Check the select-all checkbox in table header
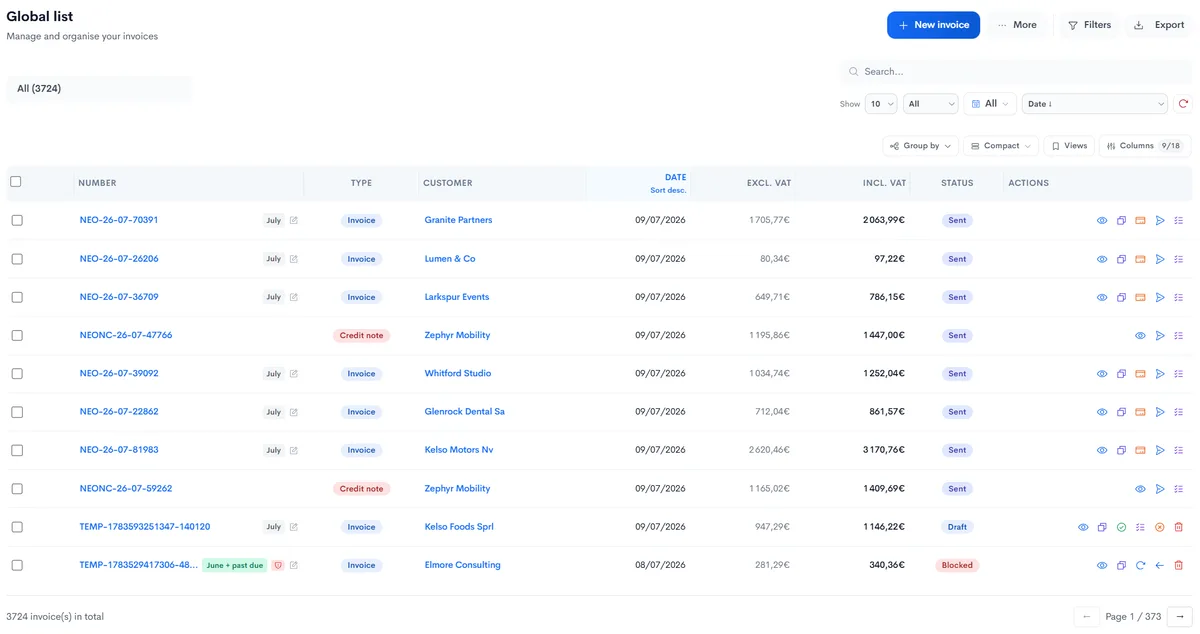Image resolution: width=1200 pixels, height=634 pixels. point(15,182)
